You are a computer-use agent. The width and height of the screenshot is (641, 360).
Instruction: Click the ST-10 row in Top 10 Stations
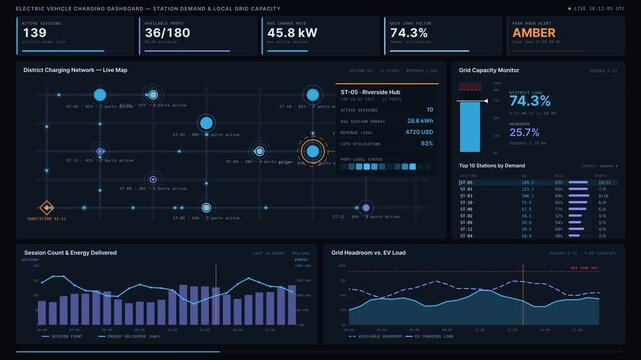coord(538,203)
